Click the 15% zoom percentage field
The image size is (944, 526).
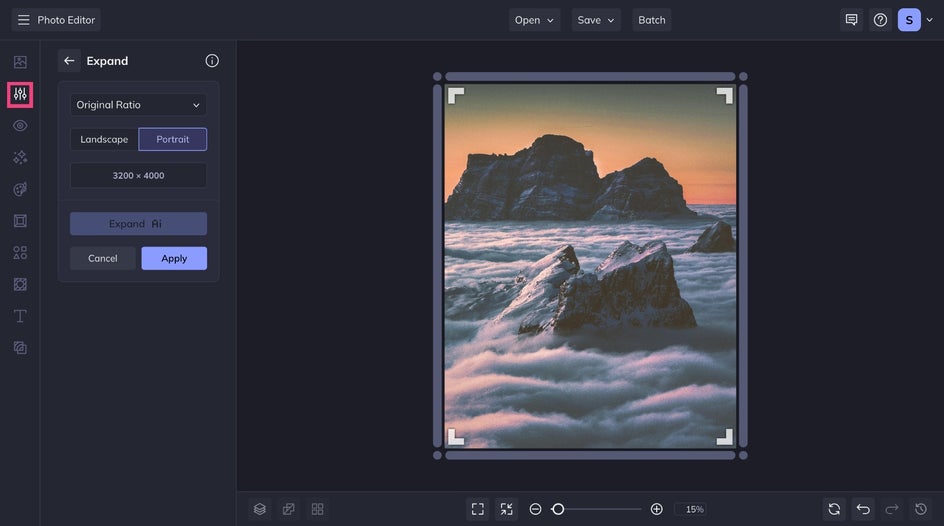pyautogui.click(x=691, y=509)
